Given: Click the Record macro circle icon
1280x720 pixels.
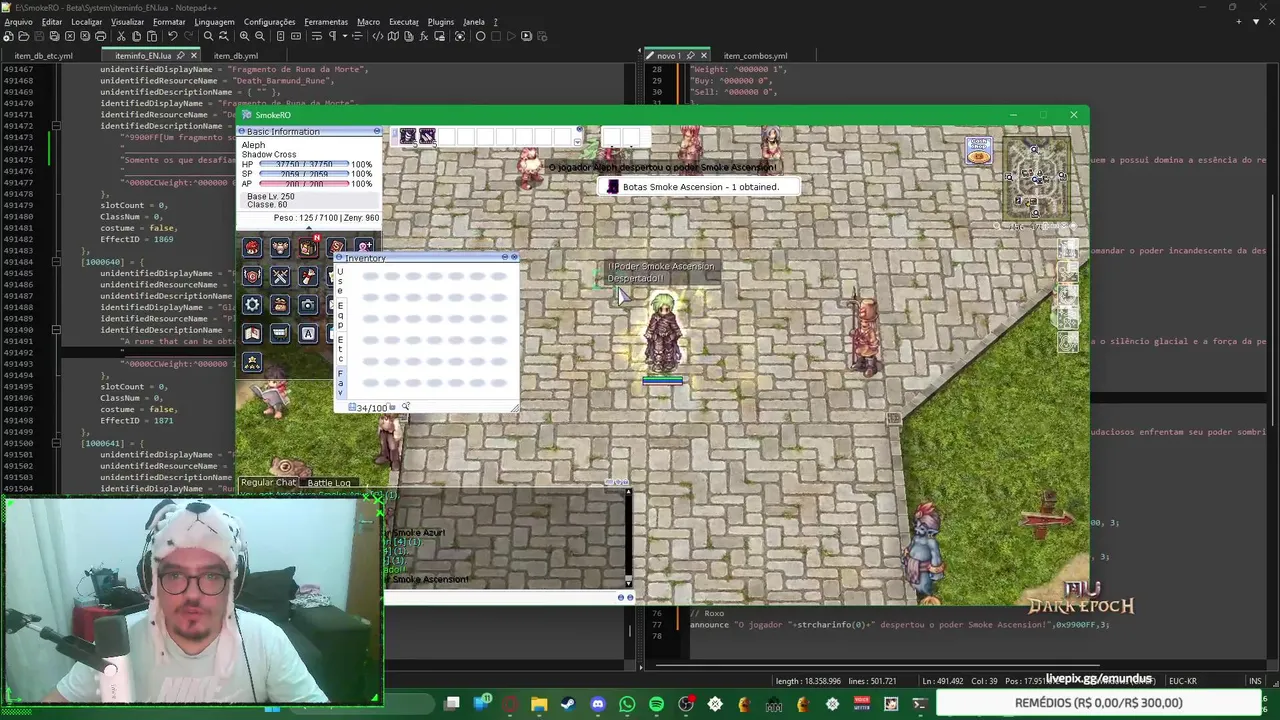Looking at the screenshot, I should click(480, 36).
